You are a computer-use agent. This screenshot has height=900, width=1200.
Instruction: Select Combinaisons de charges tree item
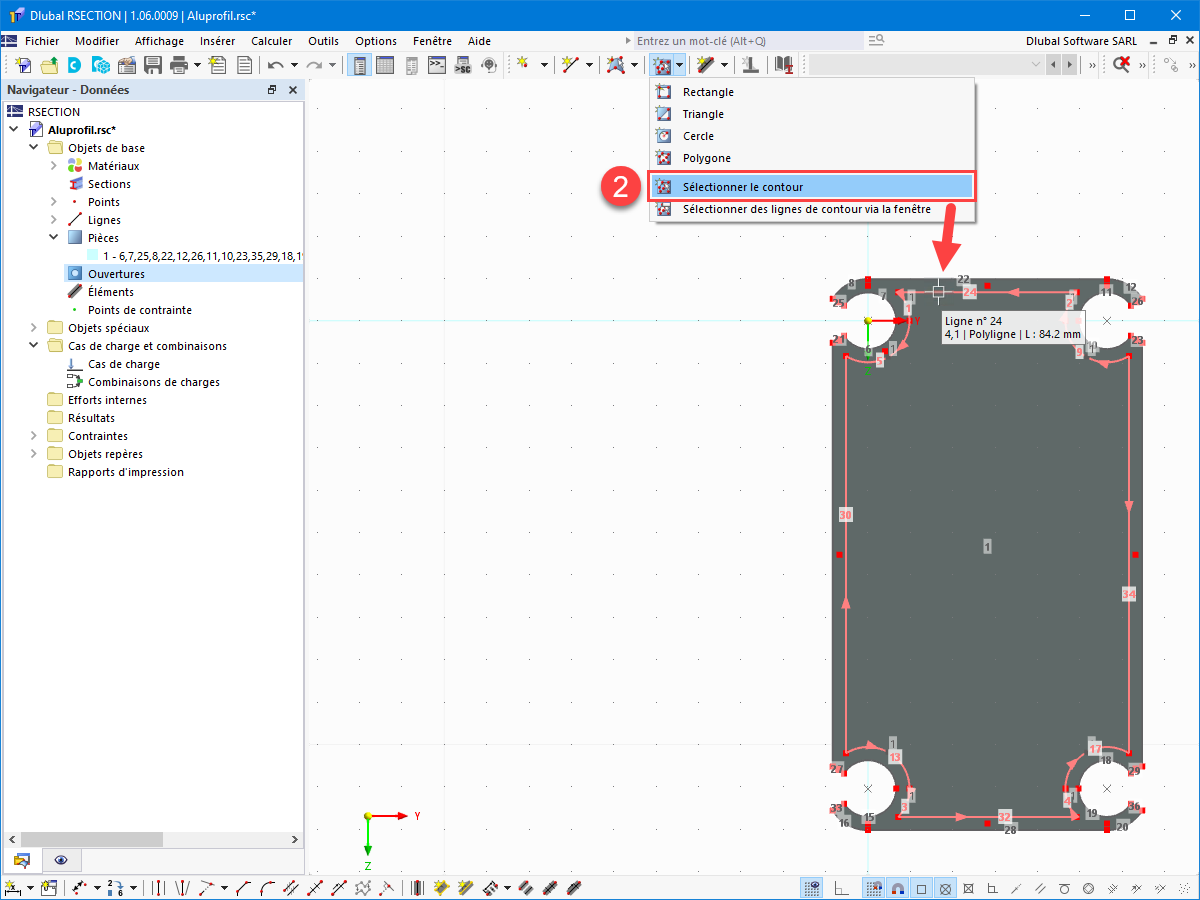tap(154, 382)
